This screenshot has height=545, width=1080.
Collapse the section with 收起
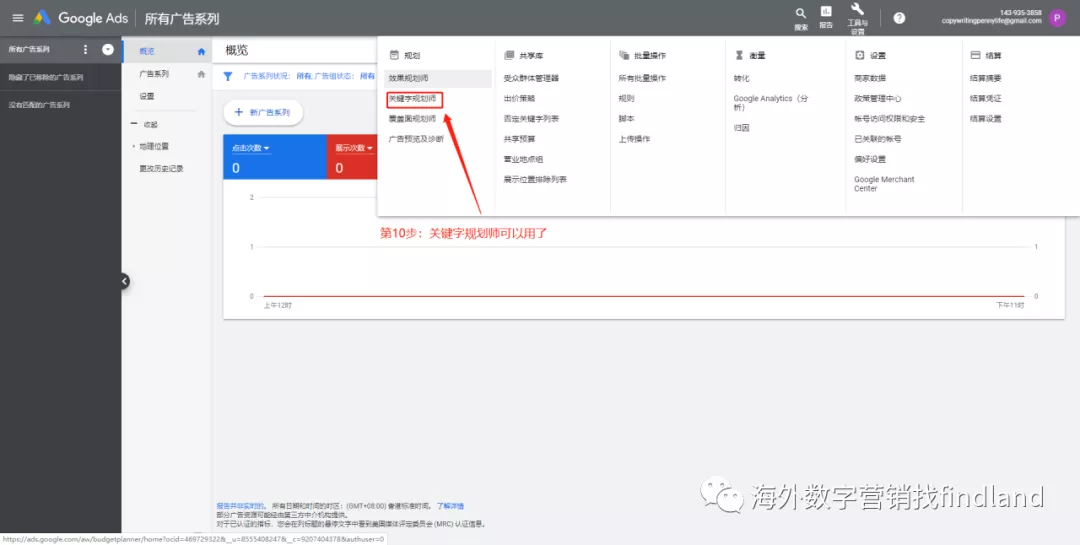click(145, 124)
